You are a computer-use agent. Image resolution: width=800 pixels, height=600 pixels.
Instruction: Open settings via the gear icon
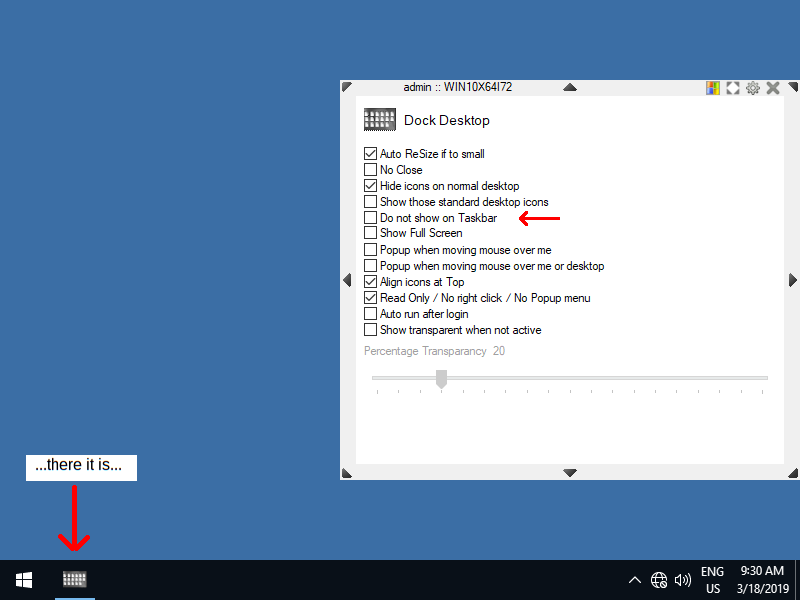(753, 88)
